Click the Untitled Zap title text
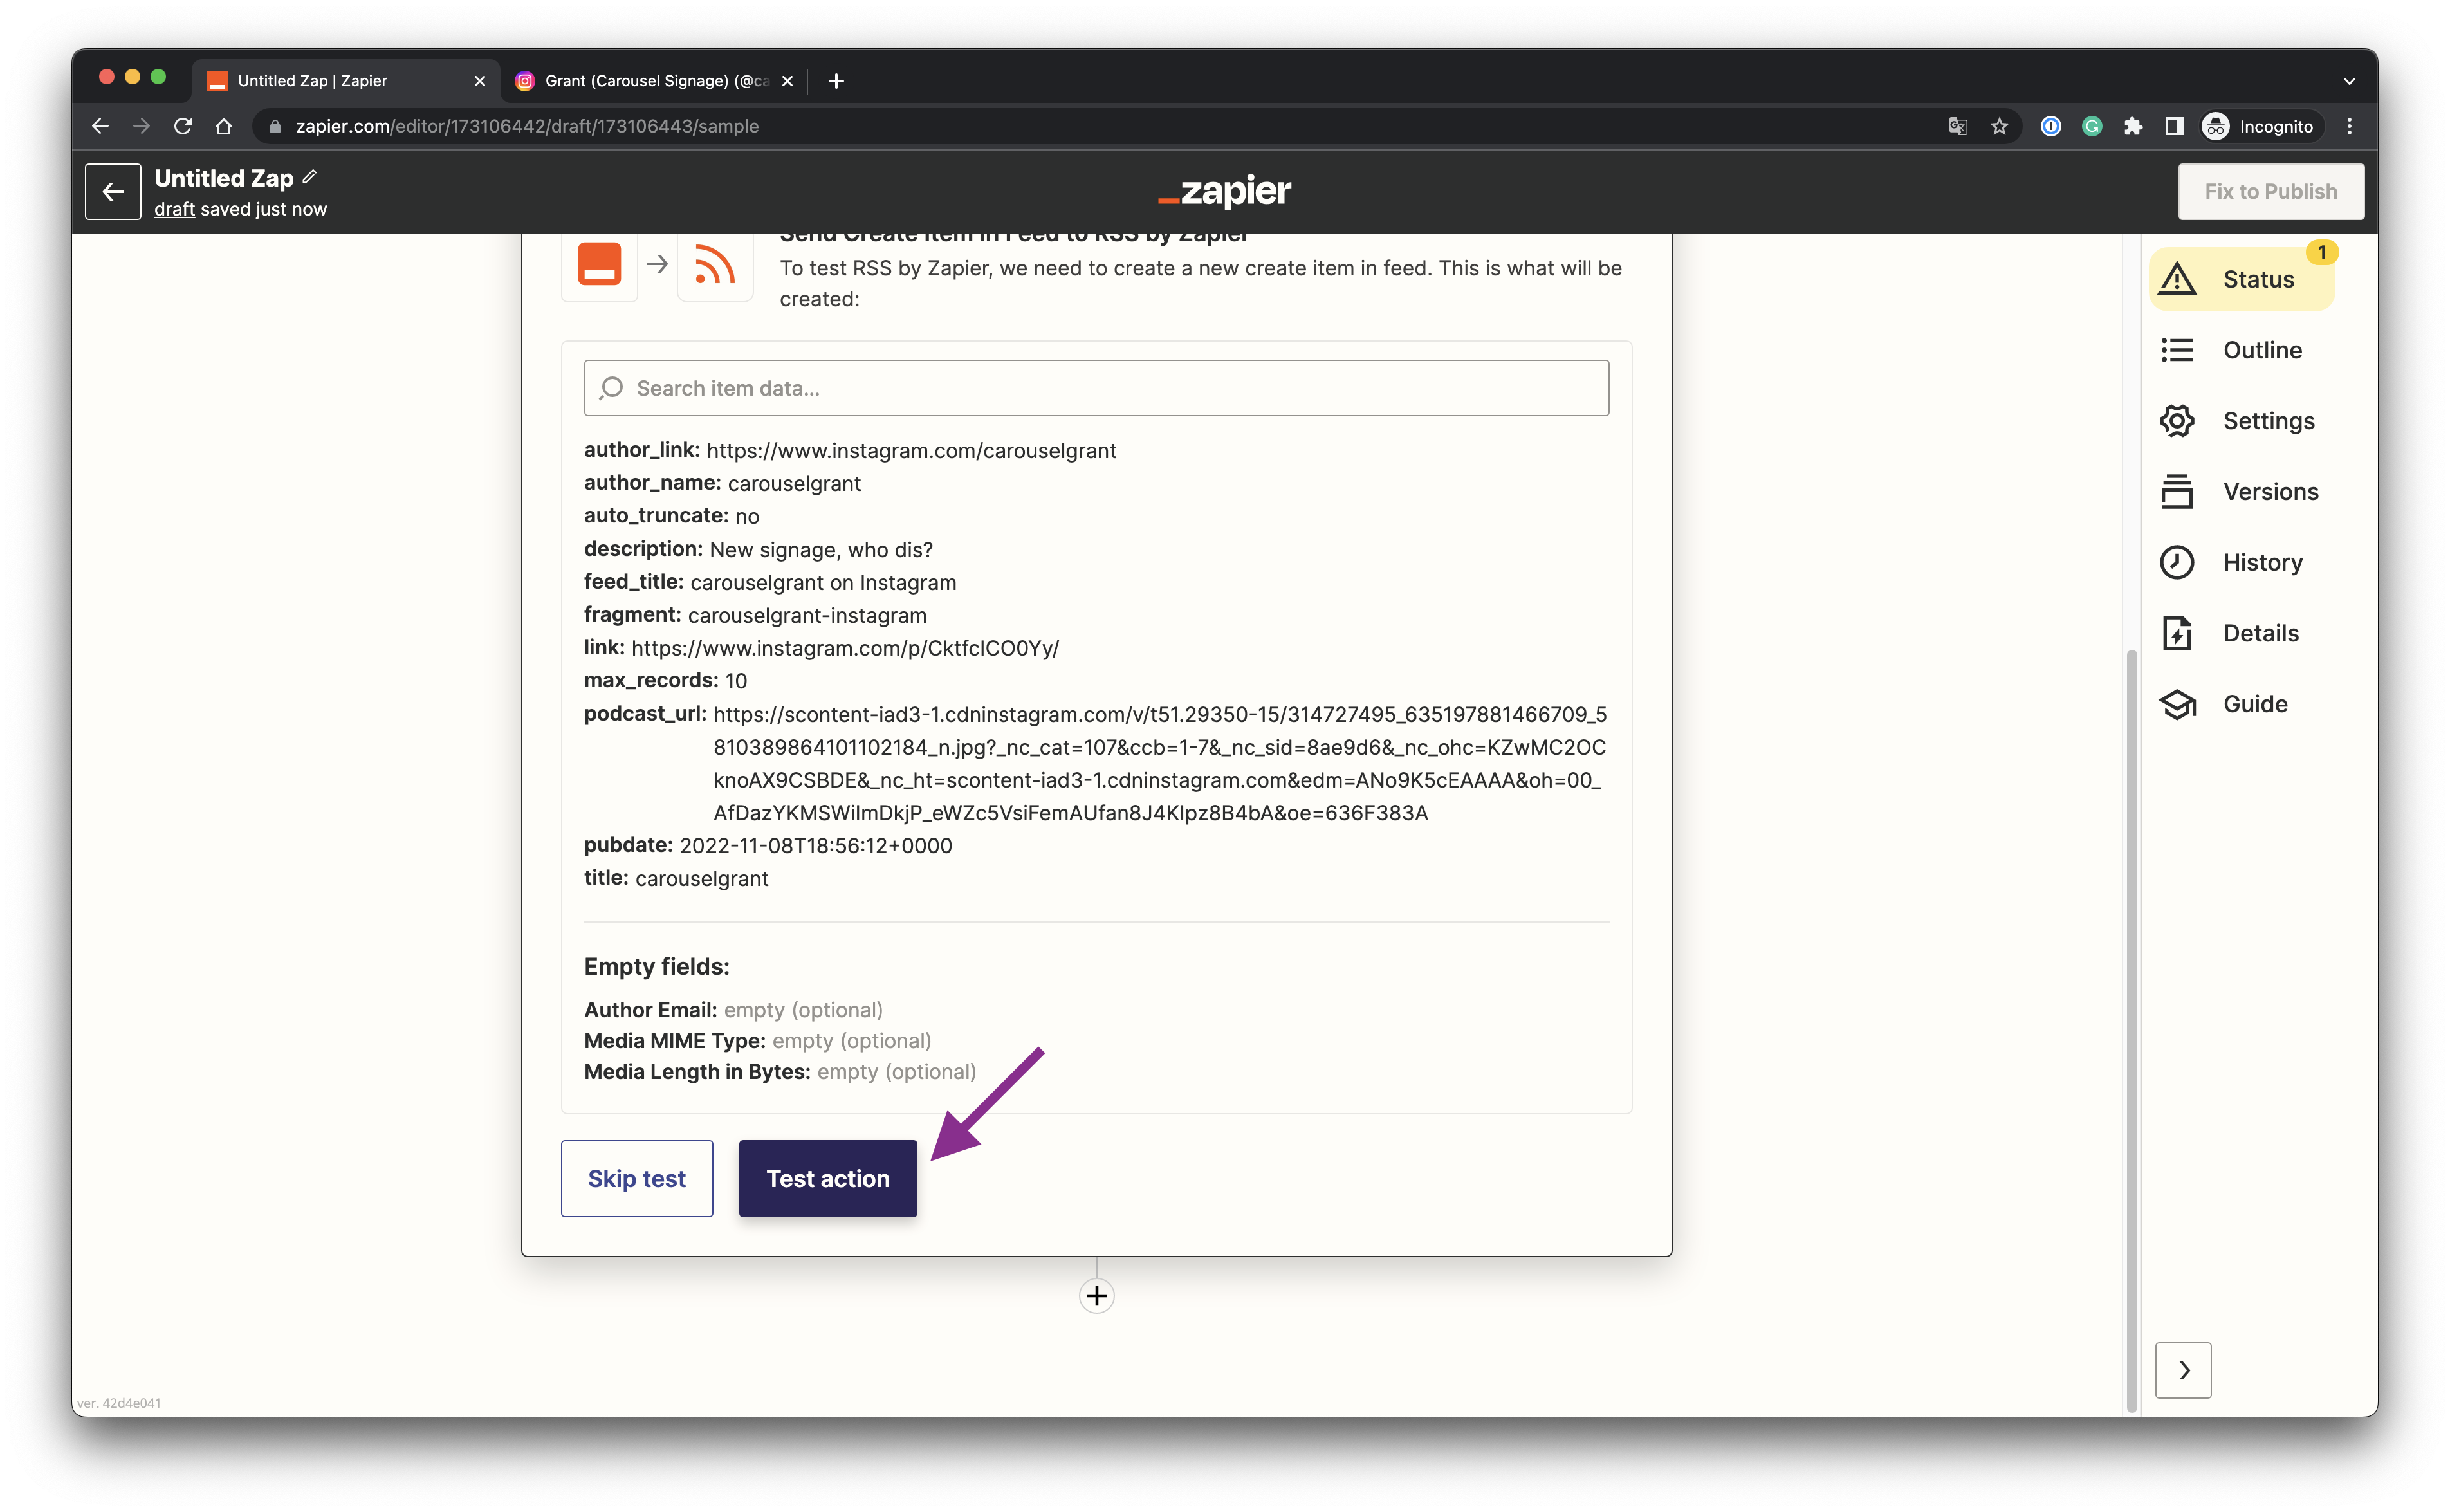 pos(224,178)
